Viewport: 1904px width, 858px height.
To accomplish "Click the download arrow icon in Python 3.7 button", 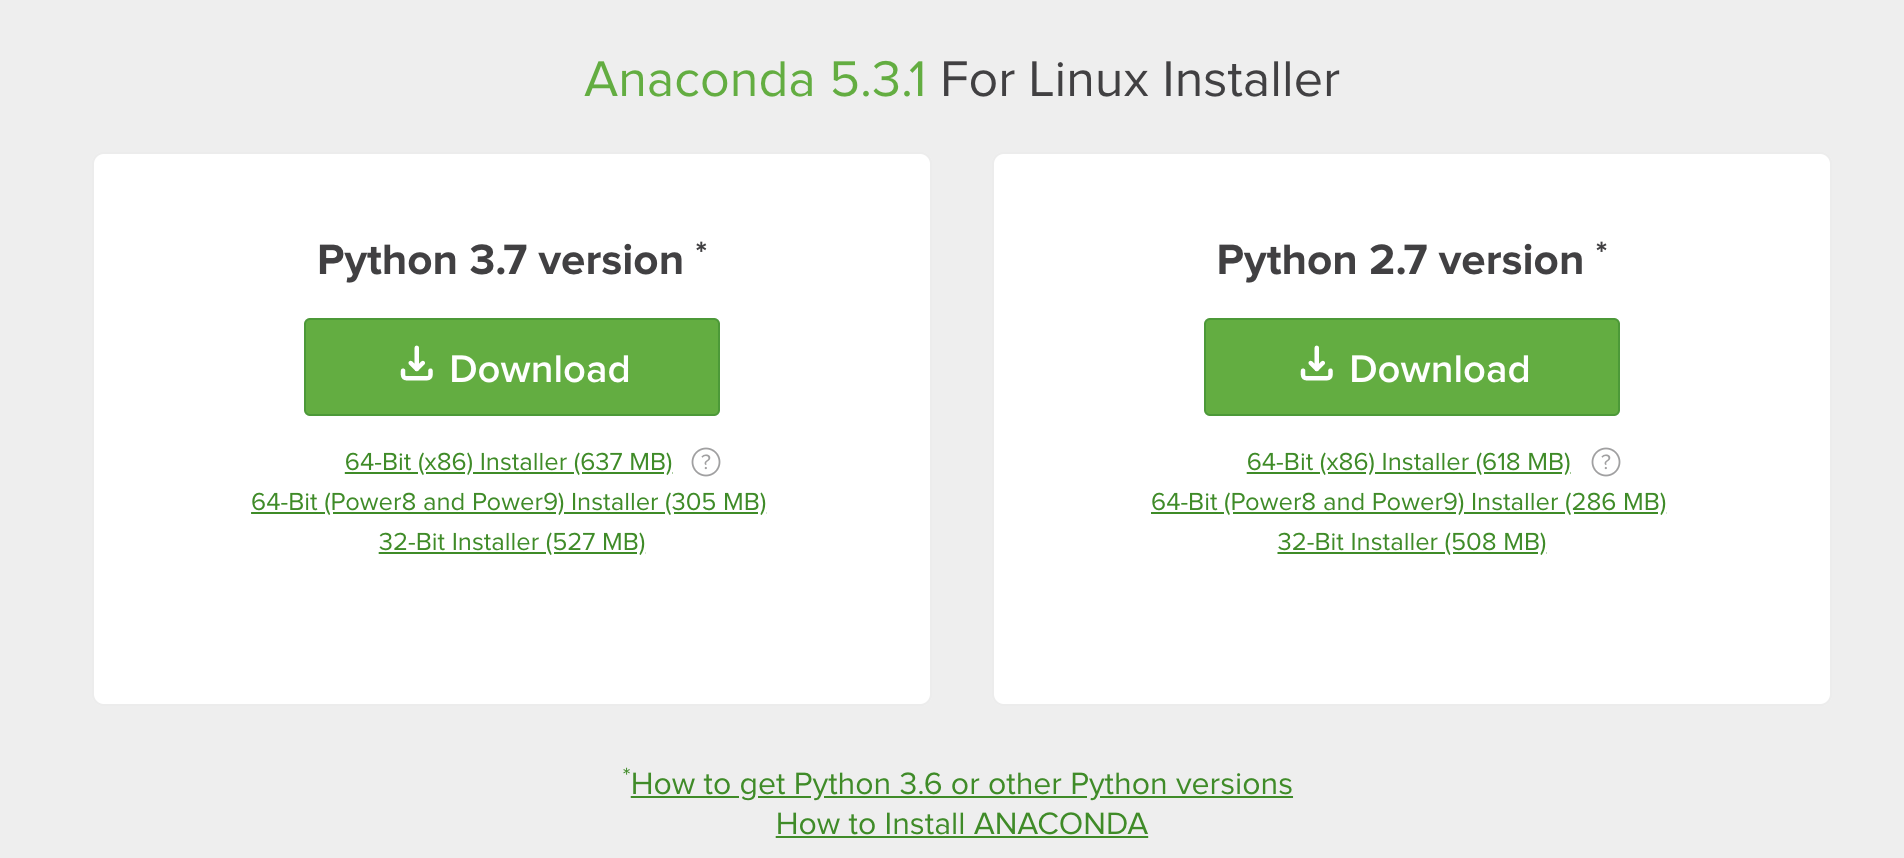I will 417,367.
